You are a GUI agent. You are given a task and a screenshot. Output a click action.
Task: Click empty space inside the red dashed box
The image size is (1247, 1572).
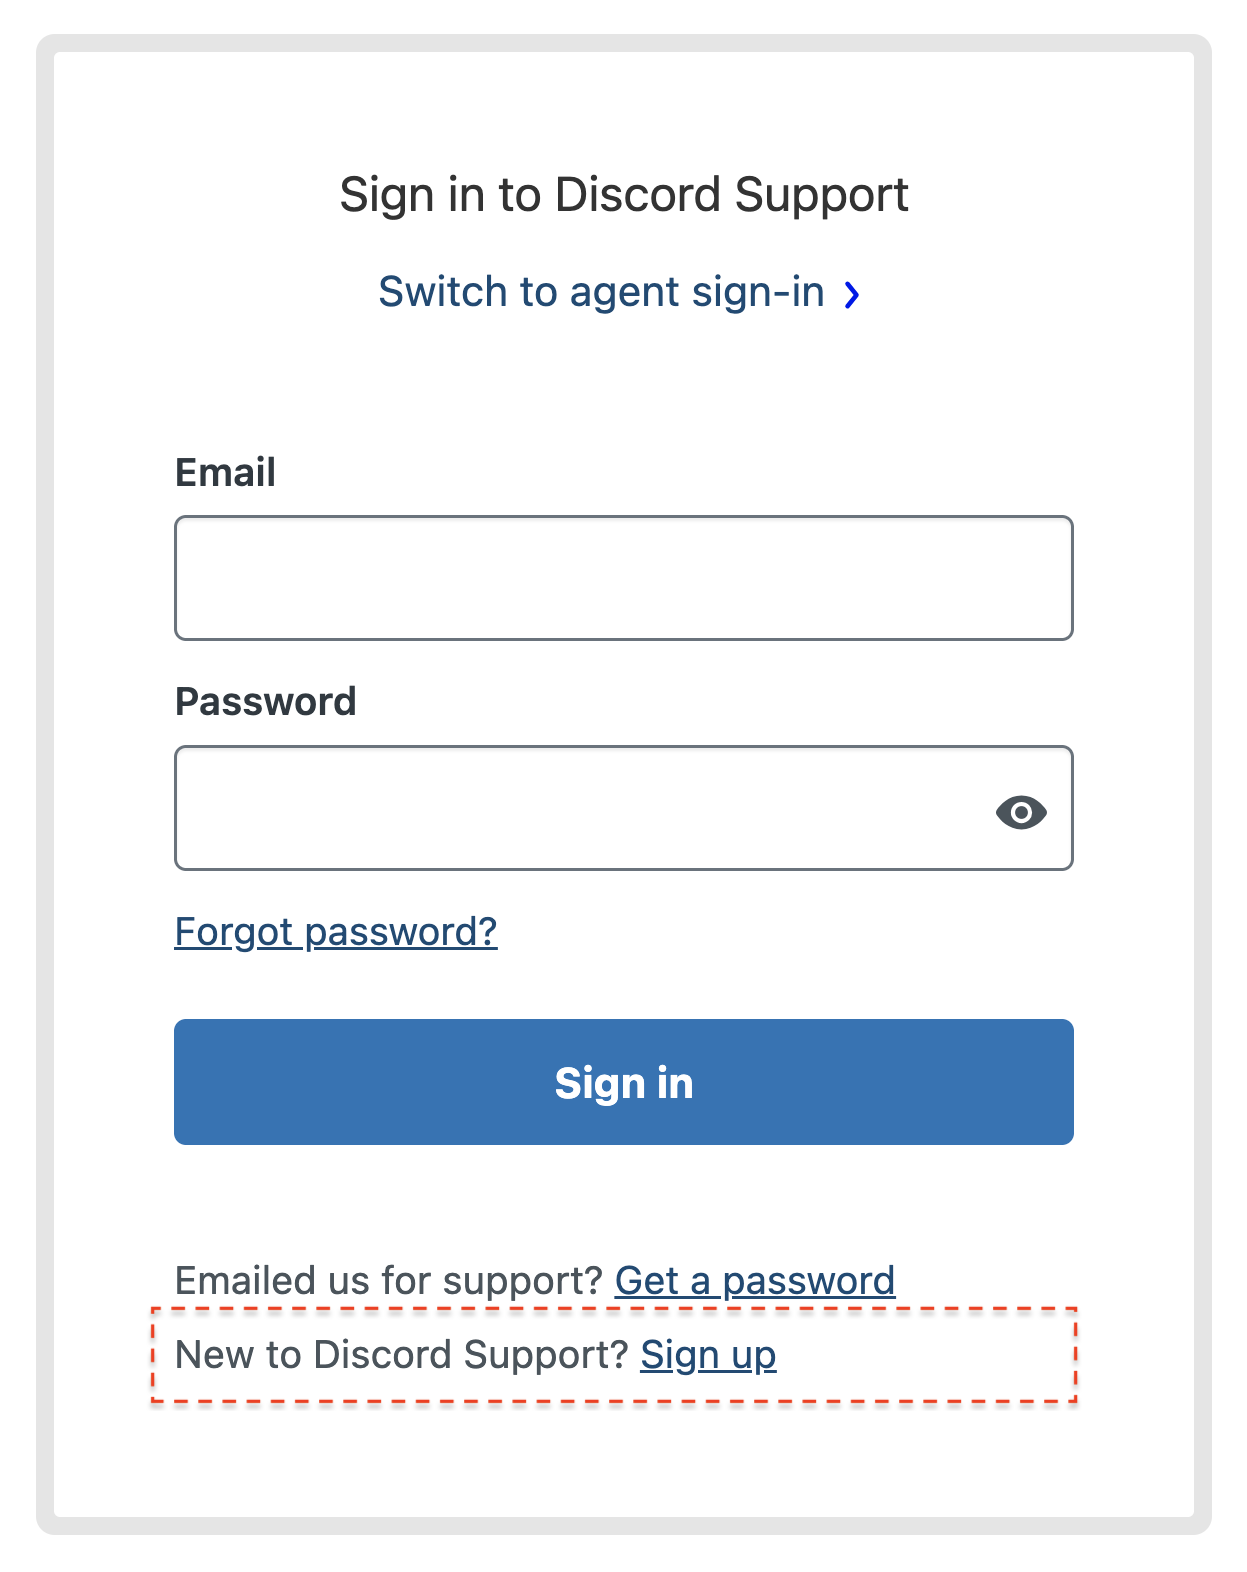[x=930, y=1356]
